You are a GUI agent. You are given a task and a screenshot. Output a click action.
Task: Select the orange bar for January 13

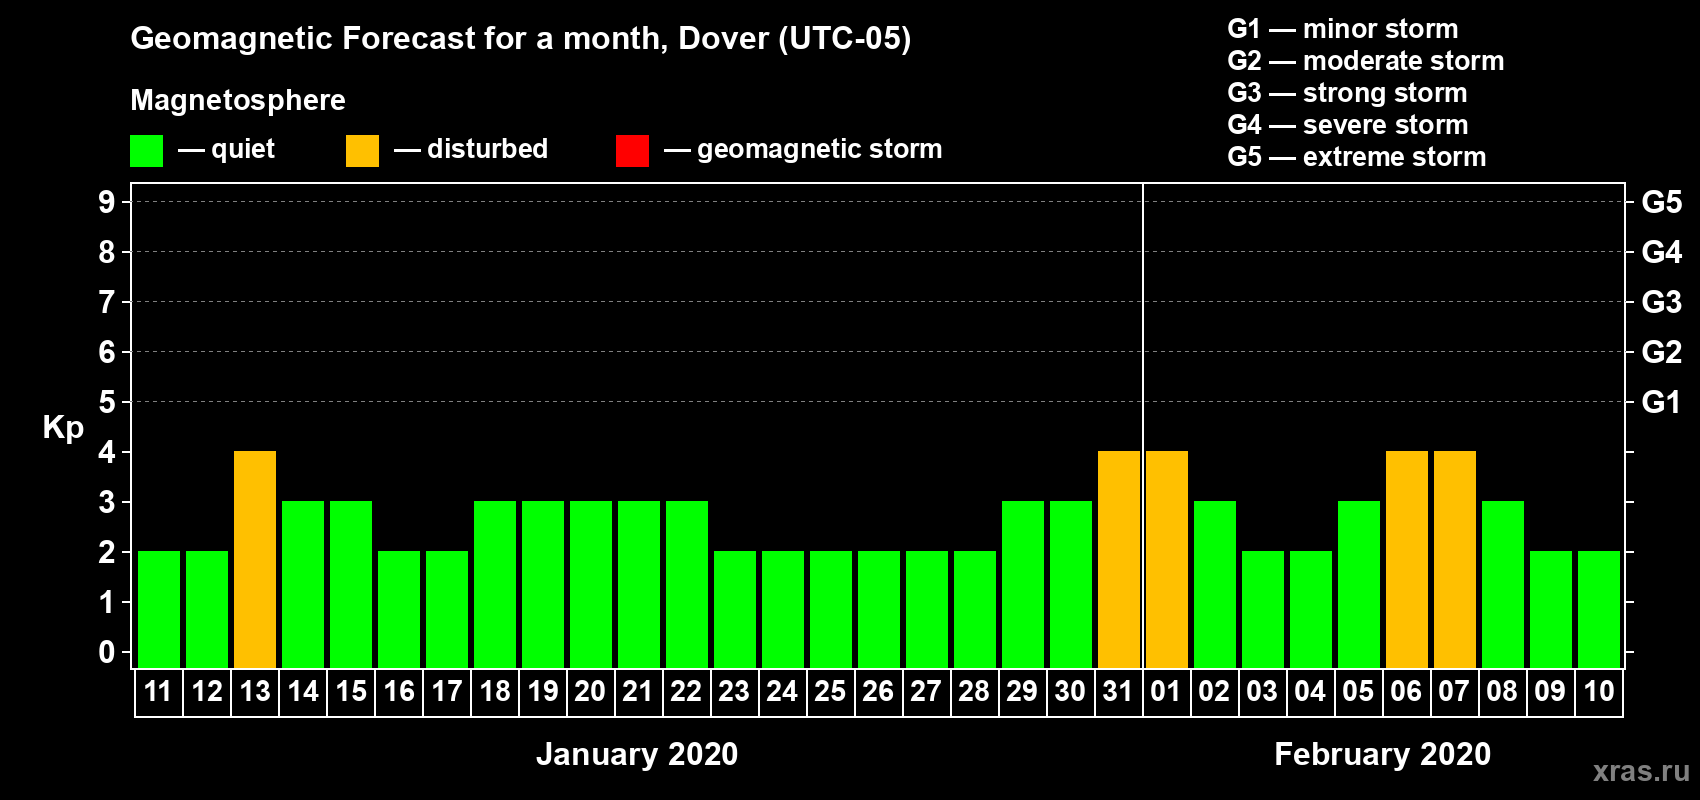[x=255, y=560]
